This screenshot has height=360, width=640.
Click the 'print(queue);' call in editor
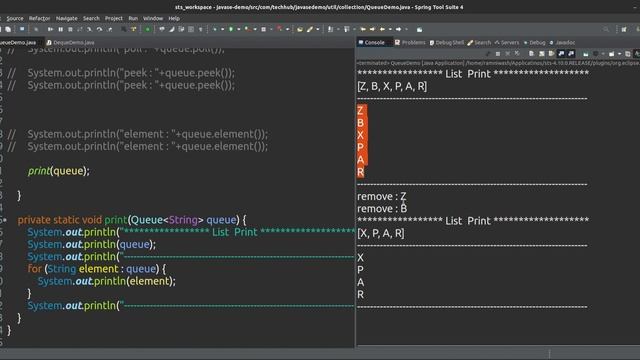pyautogui.click(x=59, y=171)
